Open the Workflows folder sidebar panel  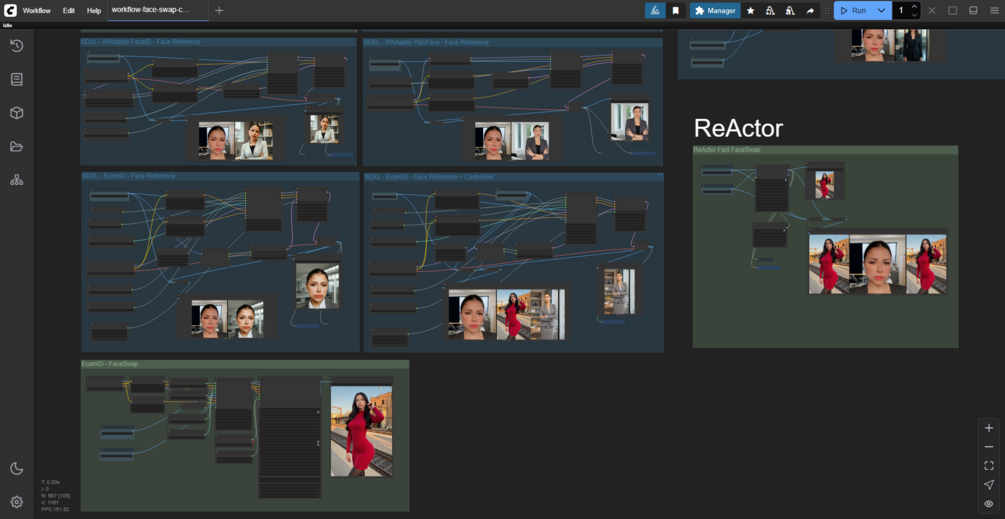(x=17, y=147)
